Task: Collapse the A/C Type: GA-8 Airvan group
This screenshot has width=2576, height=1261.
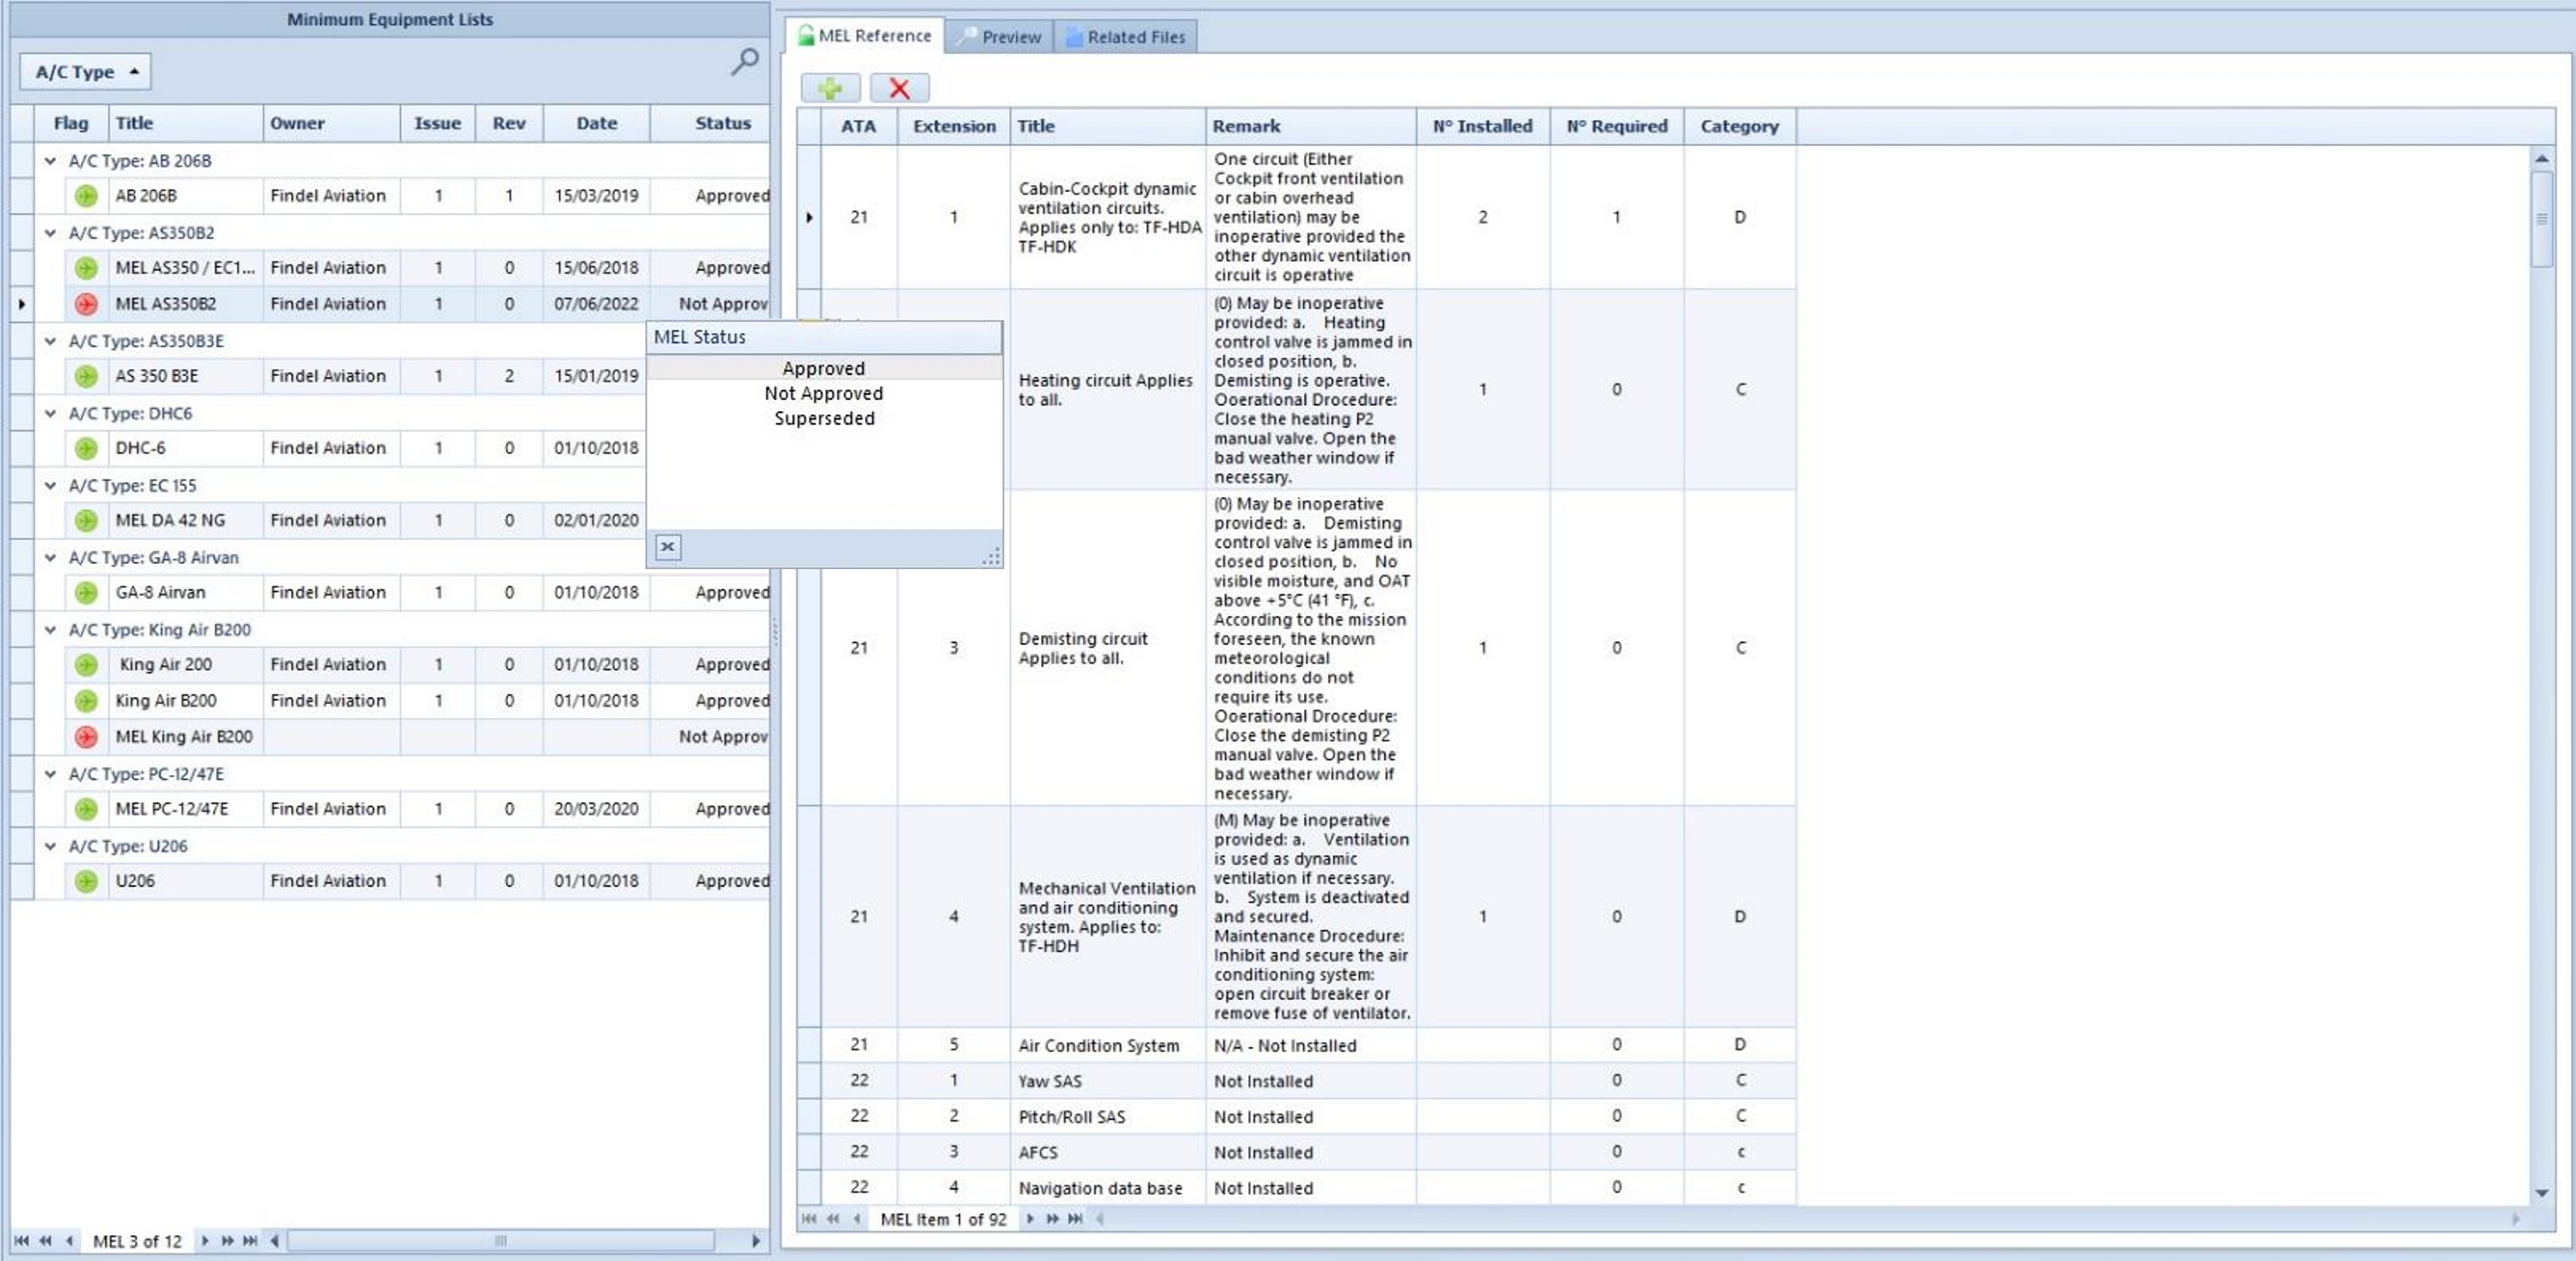Action: coord(50,557)
